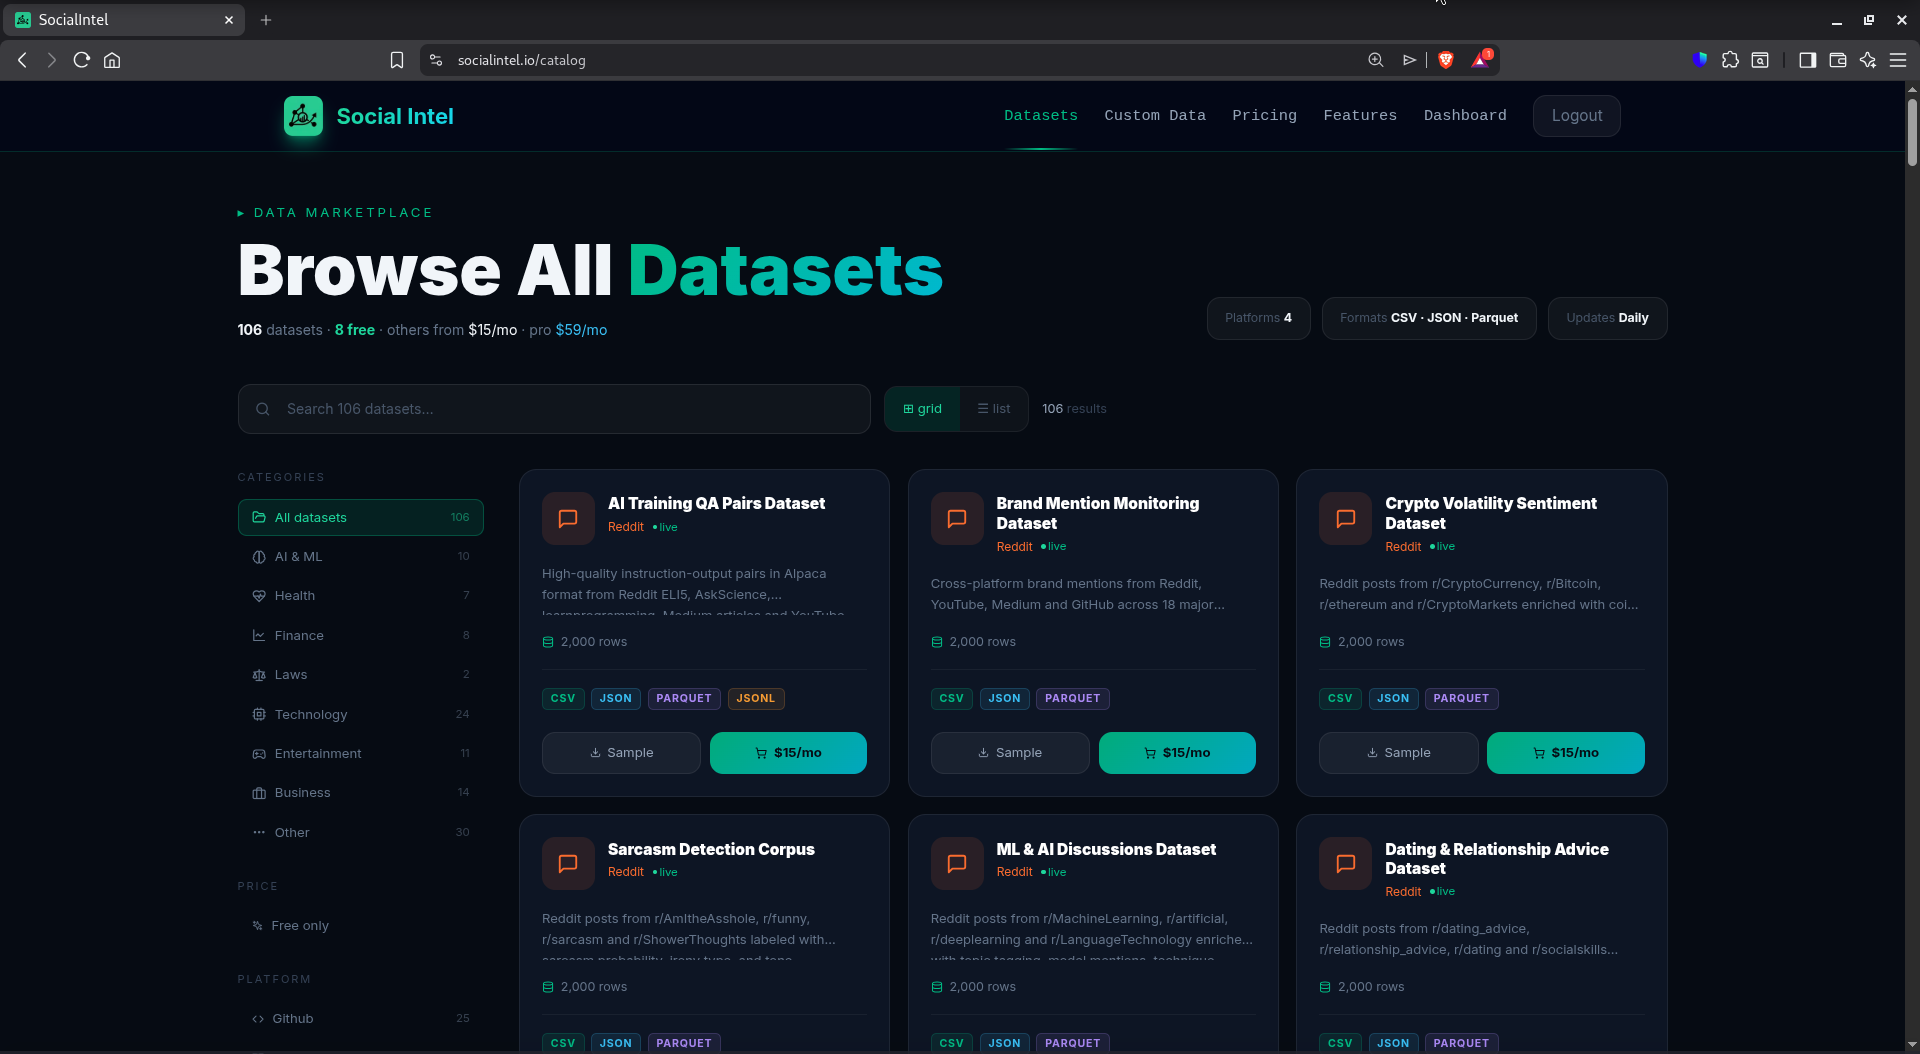The width and height of the screenshot is (1920, 1054).
Task: Switch to the Pricing tab
Action: click(1264, 115)
